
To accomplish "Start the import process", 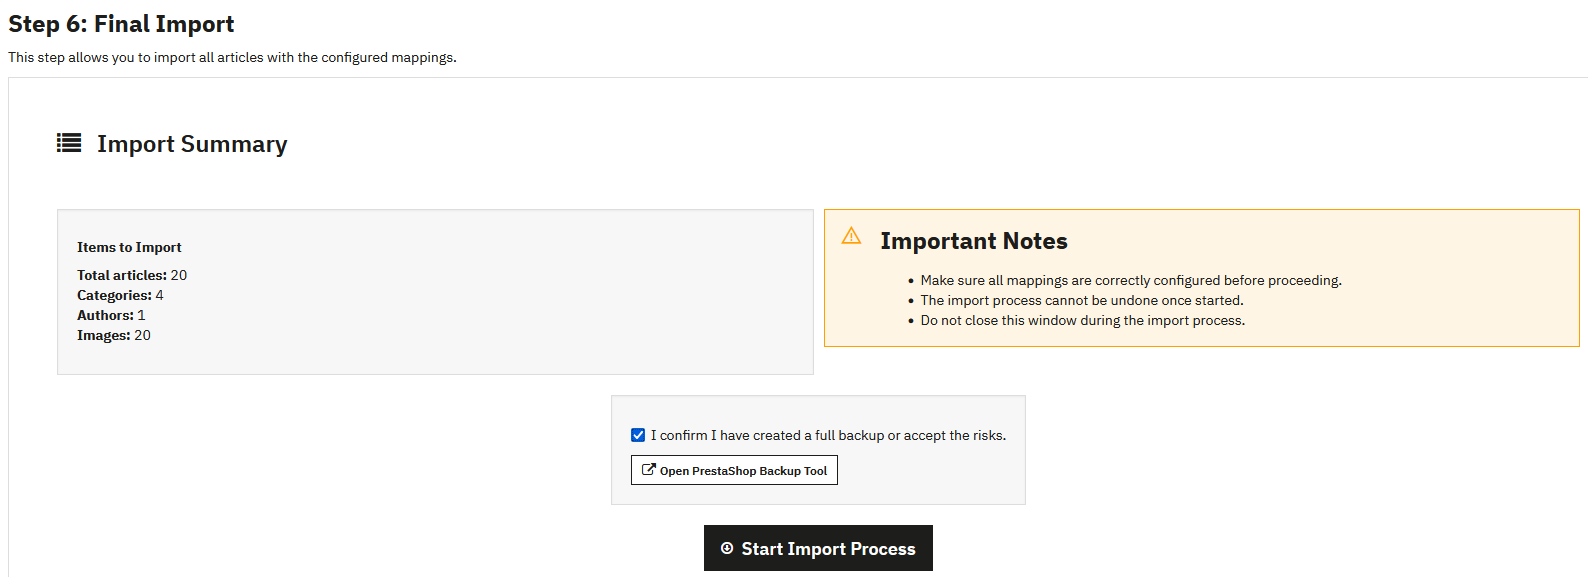I will click(x=818, y=548).
